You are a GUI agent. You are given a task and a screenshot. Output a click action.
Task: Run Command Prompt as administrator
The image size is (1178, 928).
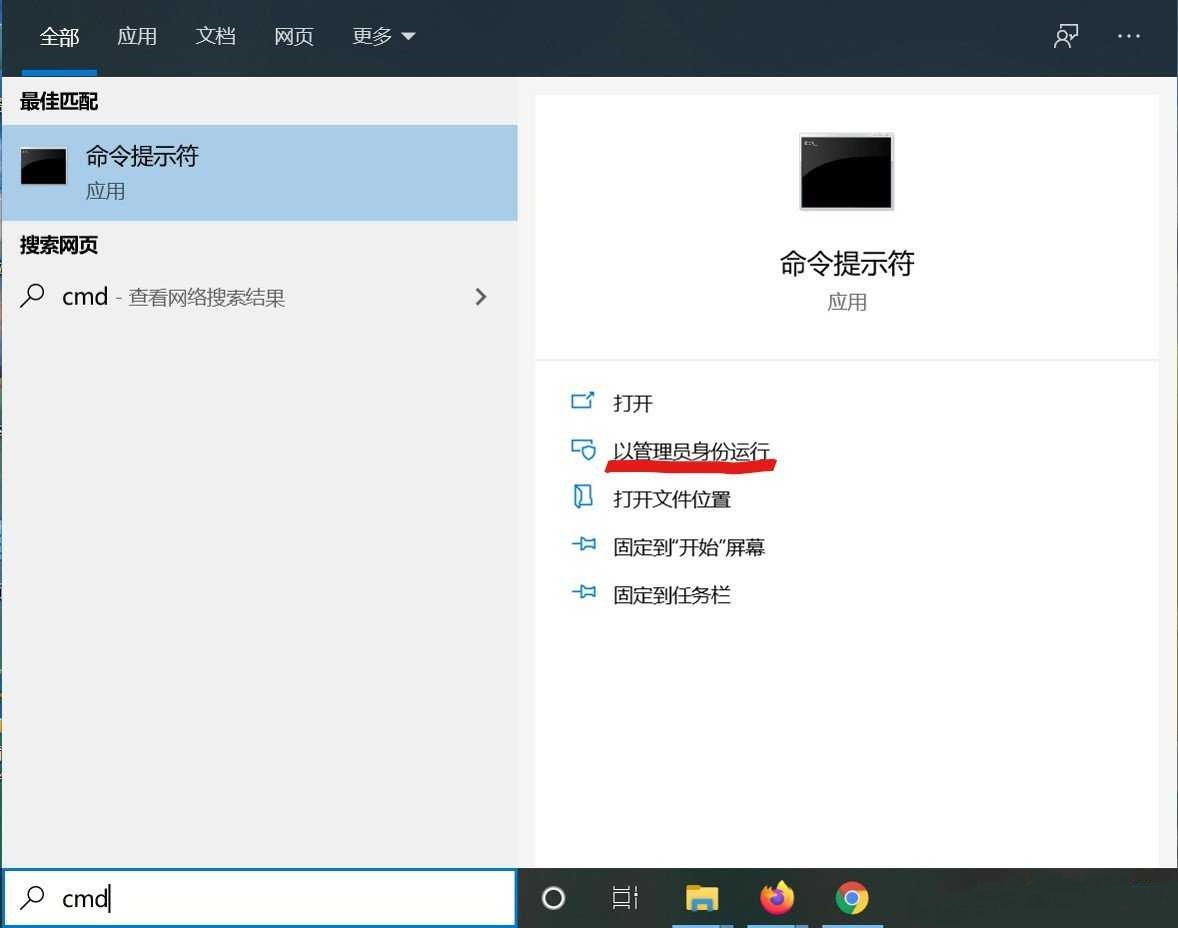tap(690, 450)
